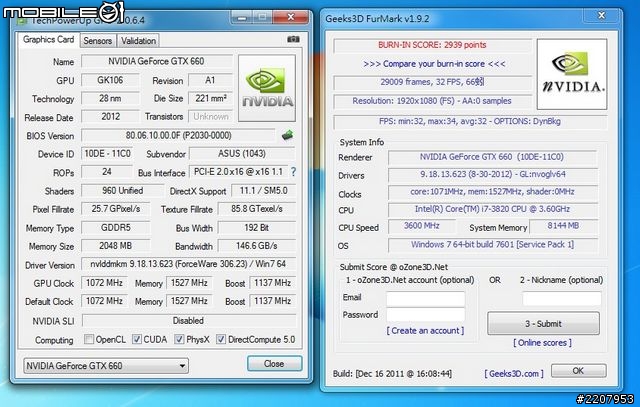Viewport: 640px width, 407px height.
Task: Click the GPU name field NVIDIA GeForce GTX 660
Action: 156,61
